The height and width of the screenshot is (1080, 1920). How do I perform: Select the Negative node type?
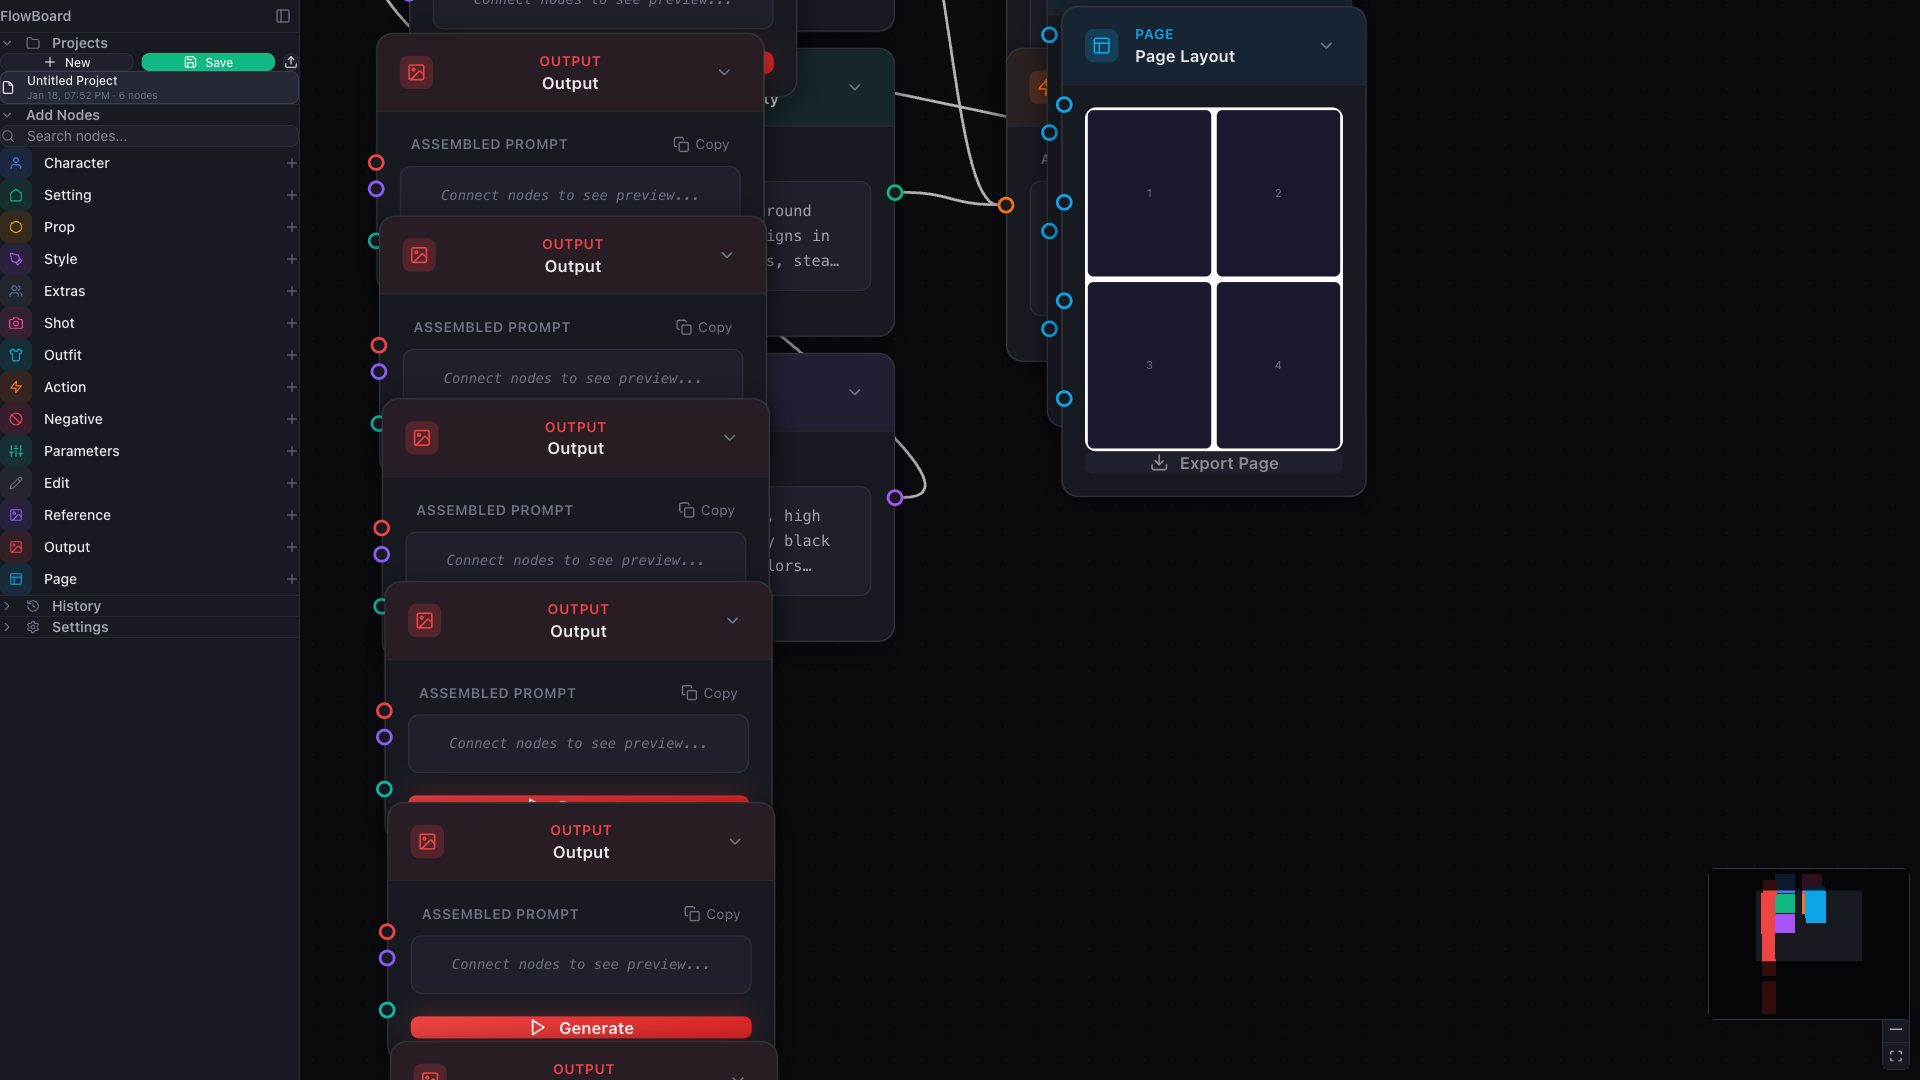click(150, 419)
